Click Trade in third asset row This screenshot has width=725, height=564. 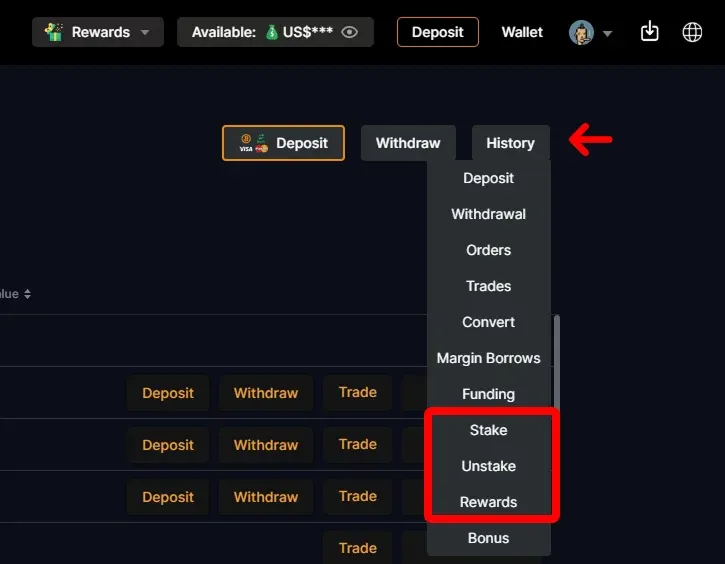357,496
